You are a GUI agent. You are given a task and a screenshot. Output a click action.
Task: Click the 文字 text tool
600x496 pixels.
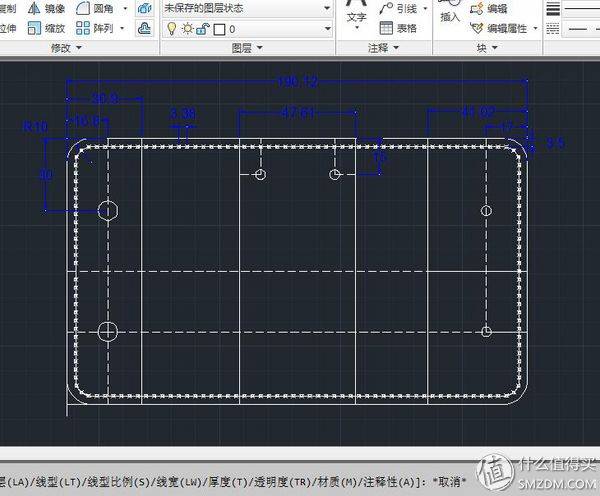tap(356, 12)
